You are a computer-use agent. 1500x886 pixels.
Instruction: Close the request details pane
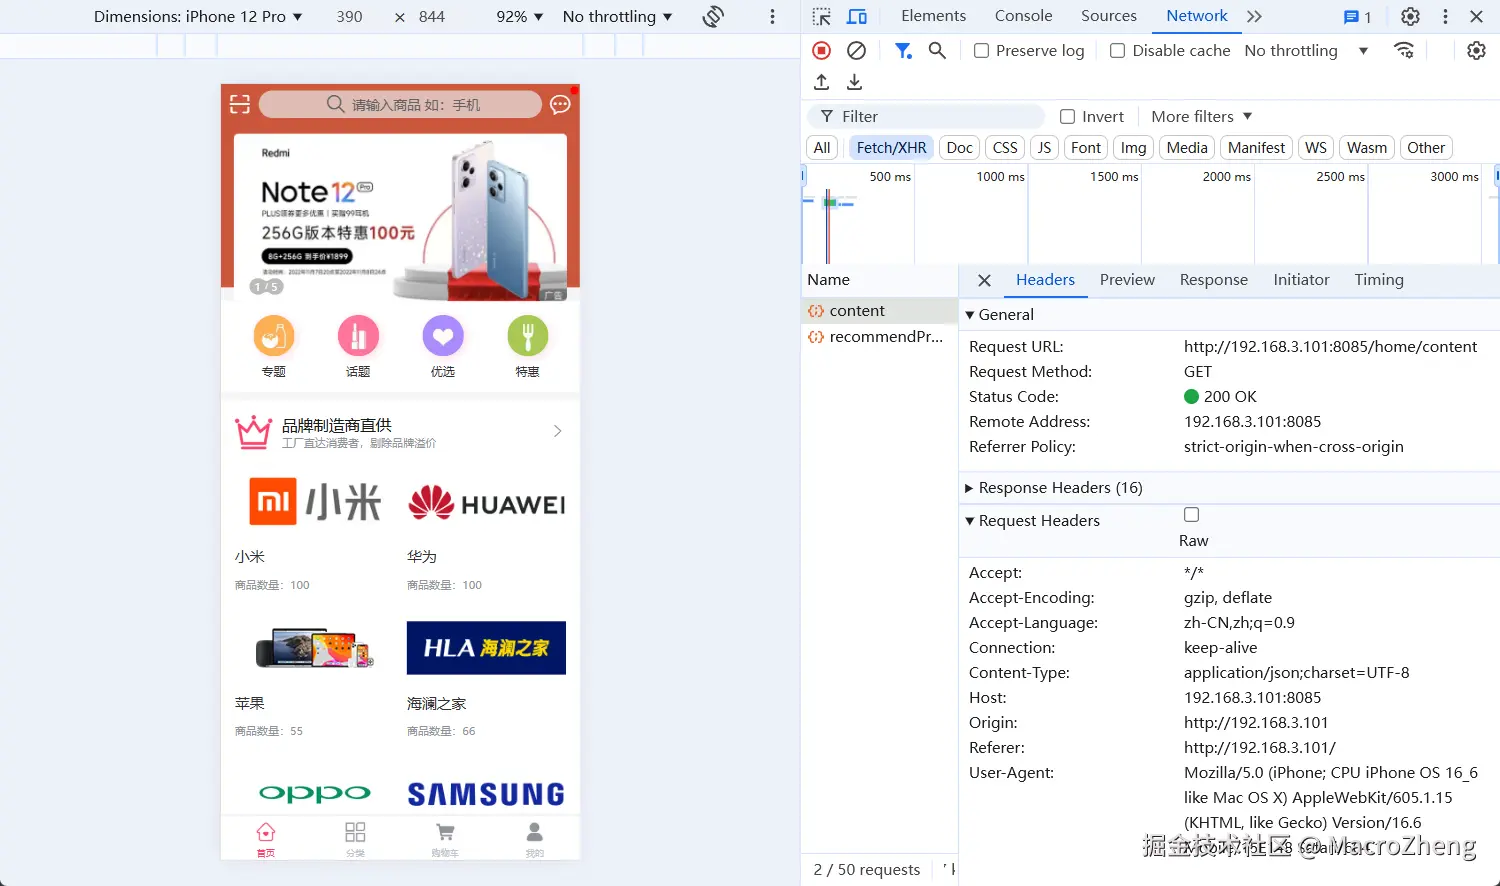coord(984,281)
